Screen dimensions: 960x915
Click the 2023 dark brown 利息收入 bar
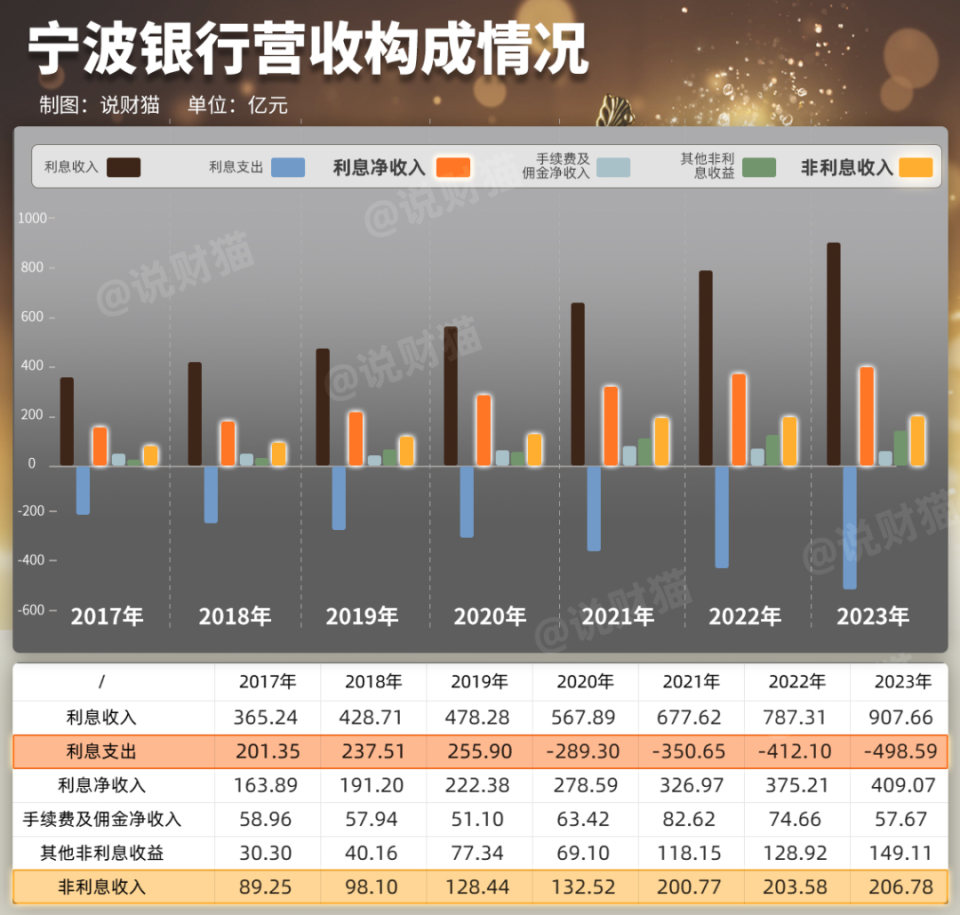833,354
